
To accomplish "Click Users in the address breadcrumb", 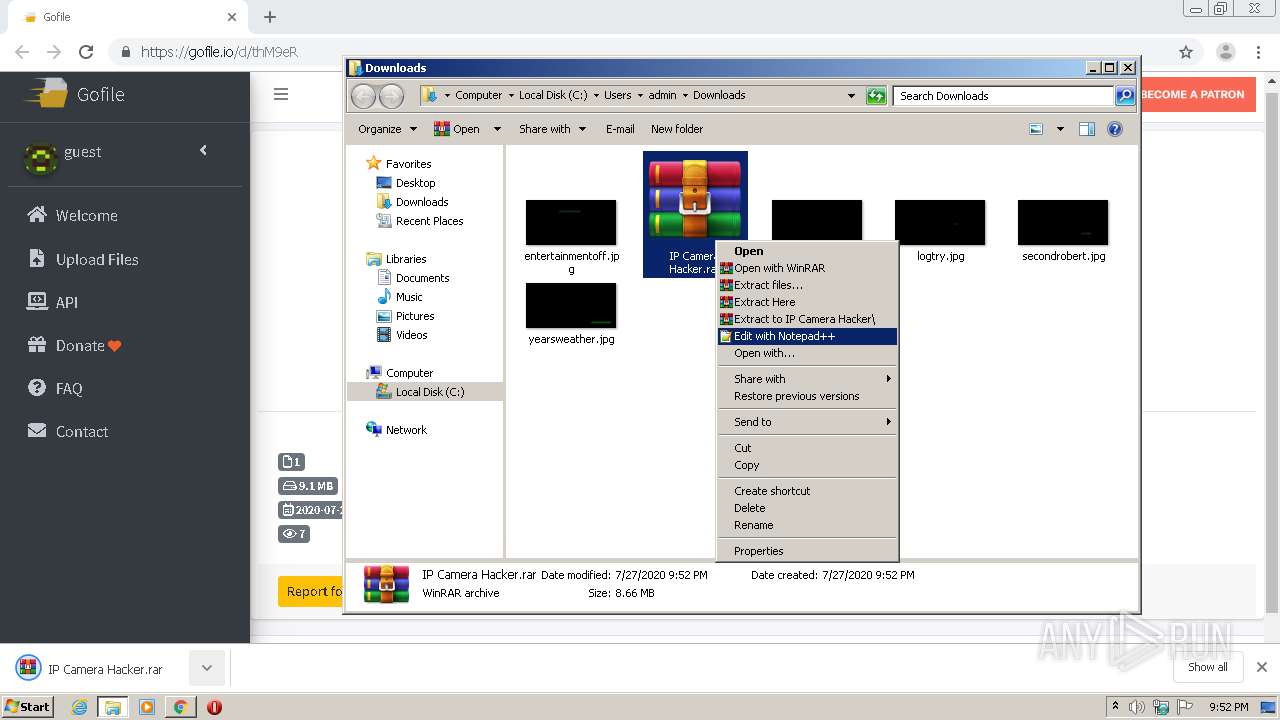I will coord(617,96).
